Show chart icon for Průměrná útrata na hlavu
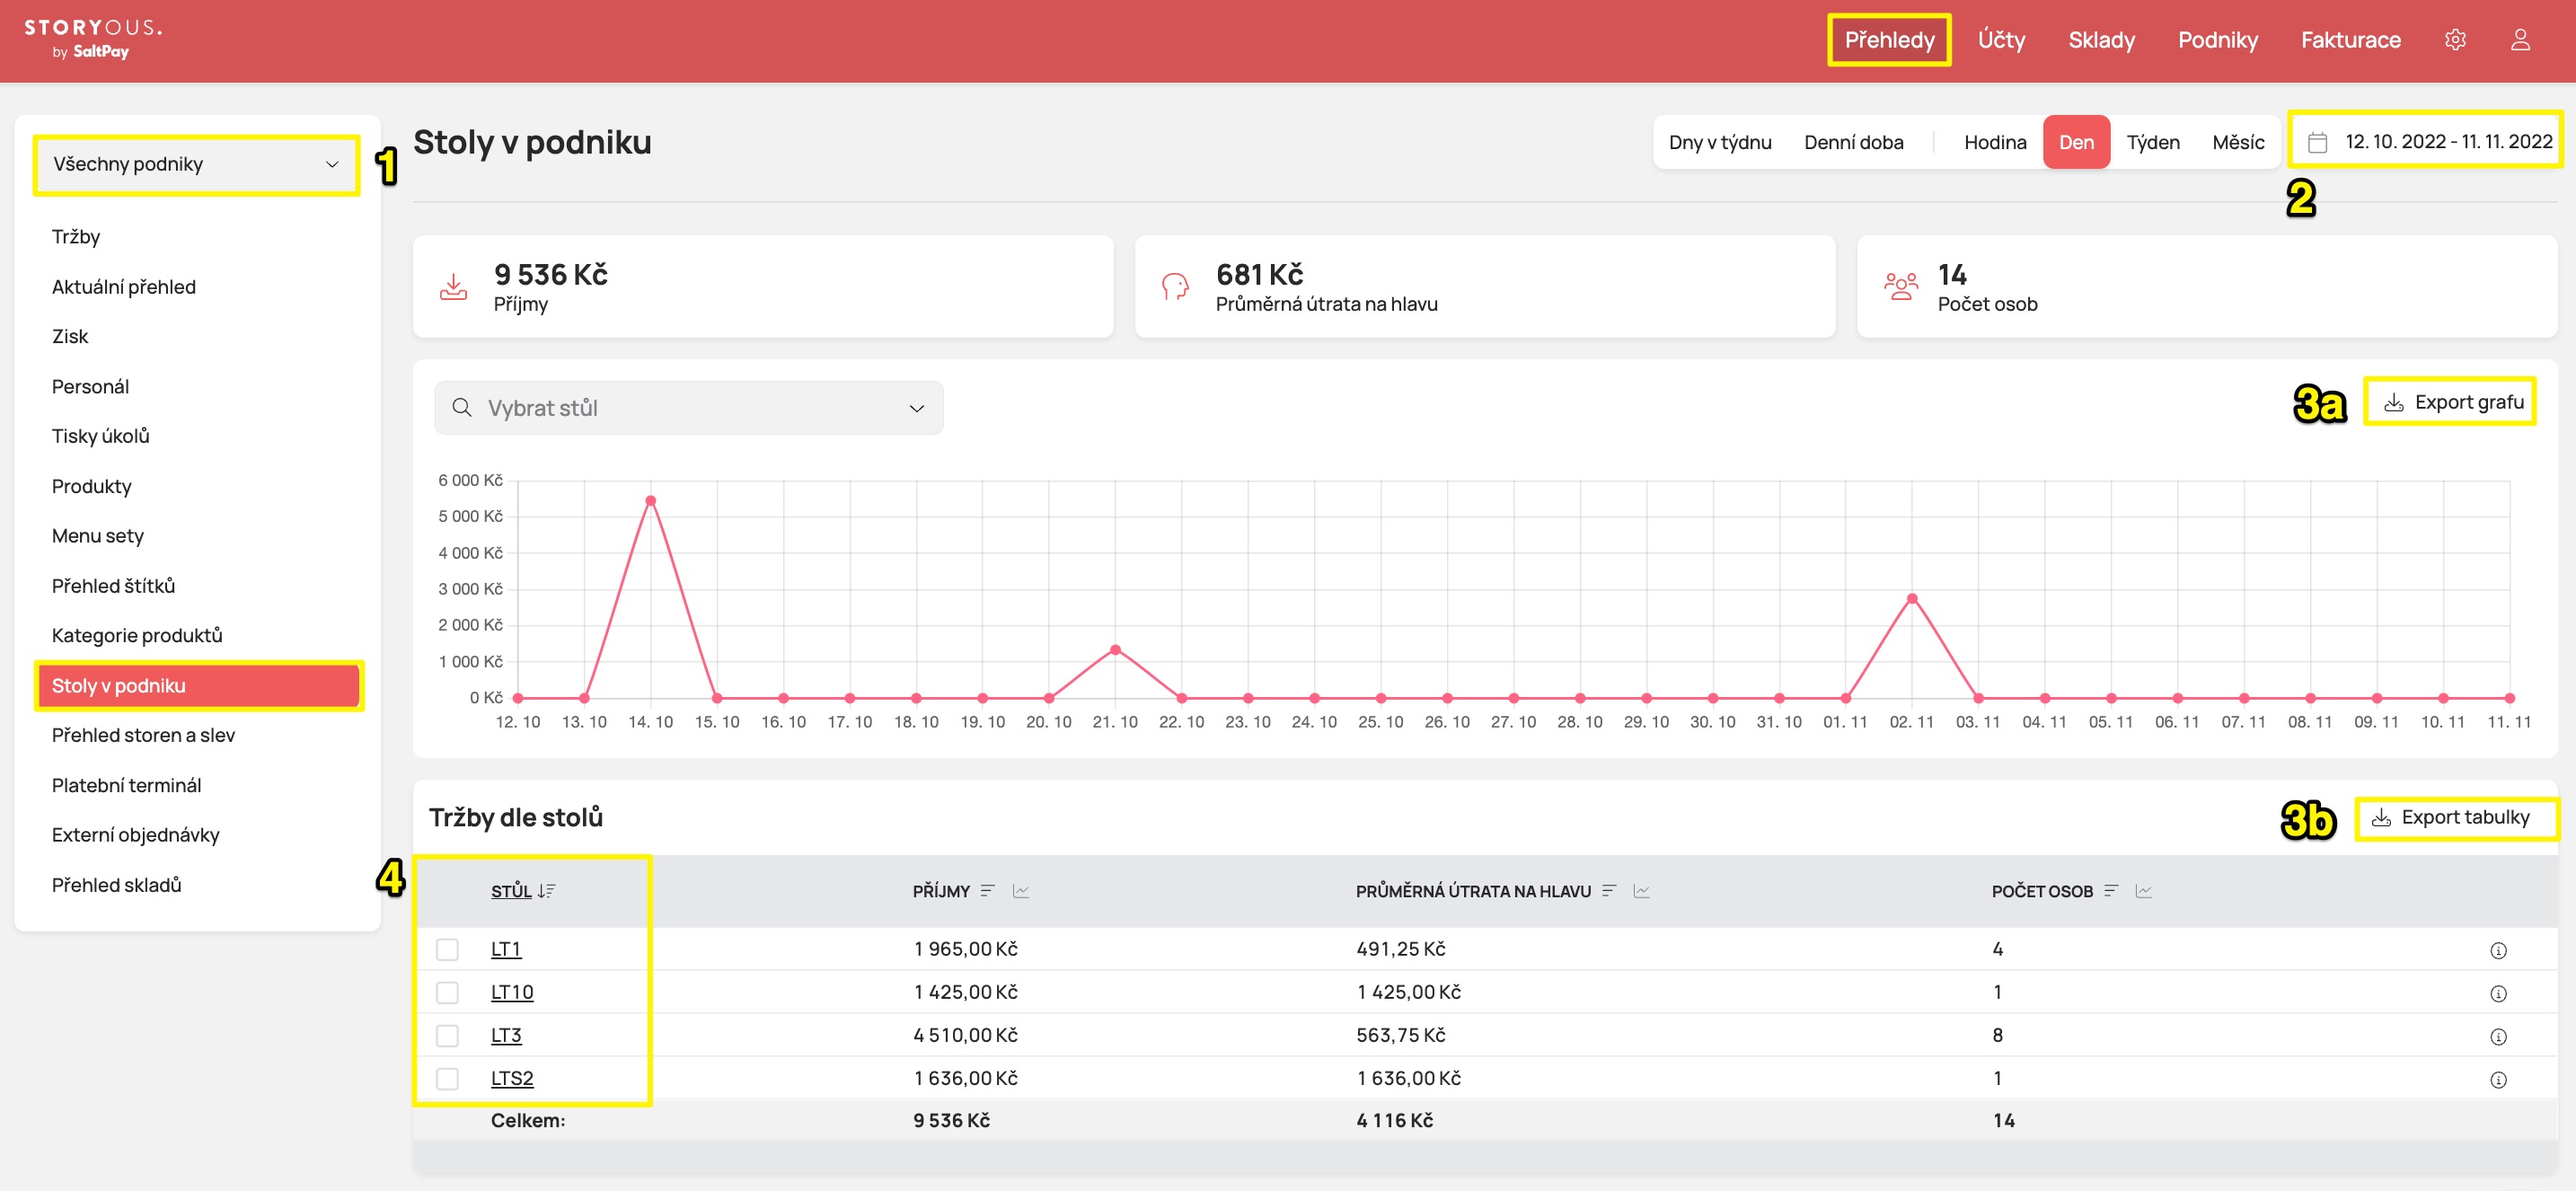2576x1191 pixels. click(1642, 891)
